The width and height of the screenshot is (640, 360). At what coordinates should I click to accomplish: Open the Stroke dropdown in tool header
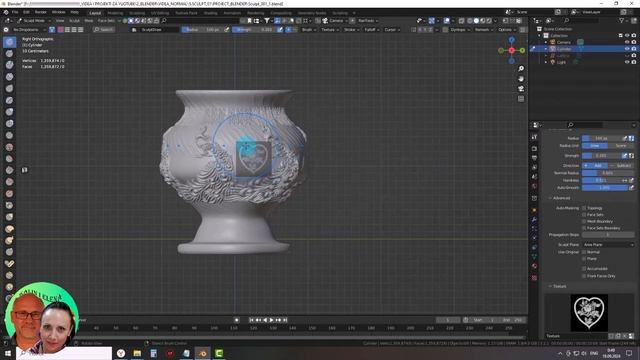click(x=351, y=30)
